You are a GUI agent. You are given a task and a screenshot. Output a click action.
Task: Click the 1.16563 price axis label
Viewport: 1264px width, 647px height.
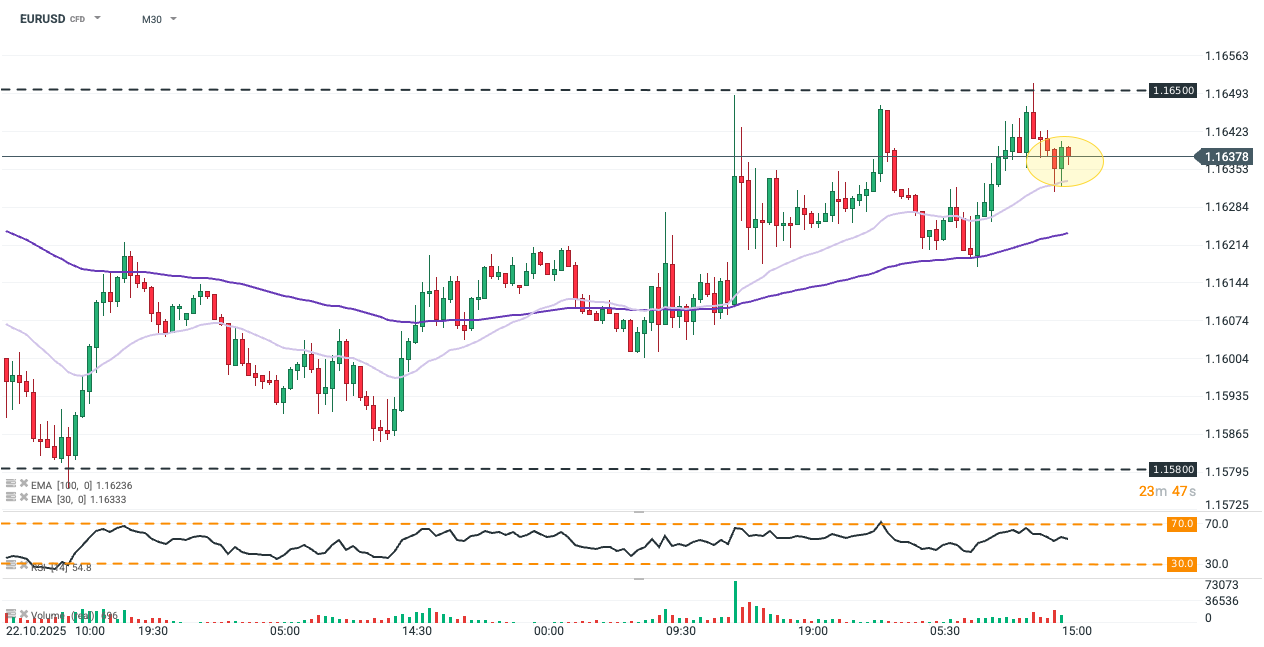tap(1226, 56)
